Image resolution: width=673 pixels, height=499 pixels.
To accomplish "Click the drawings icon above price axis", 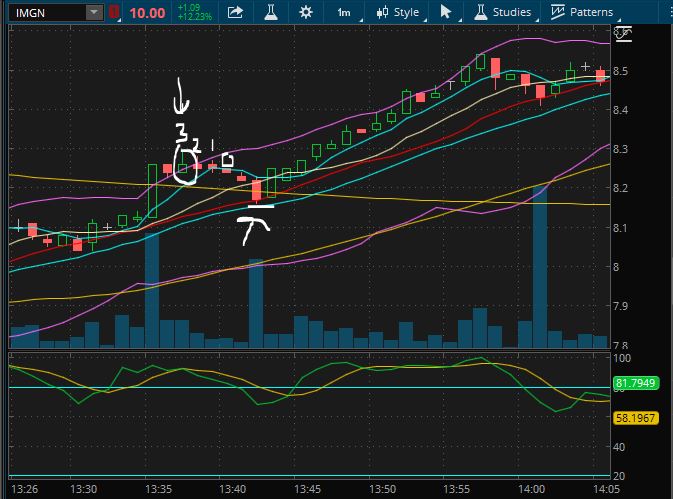I will (623, 34).
